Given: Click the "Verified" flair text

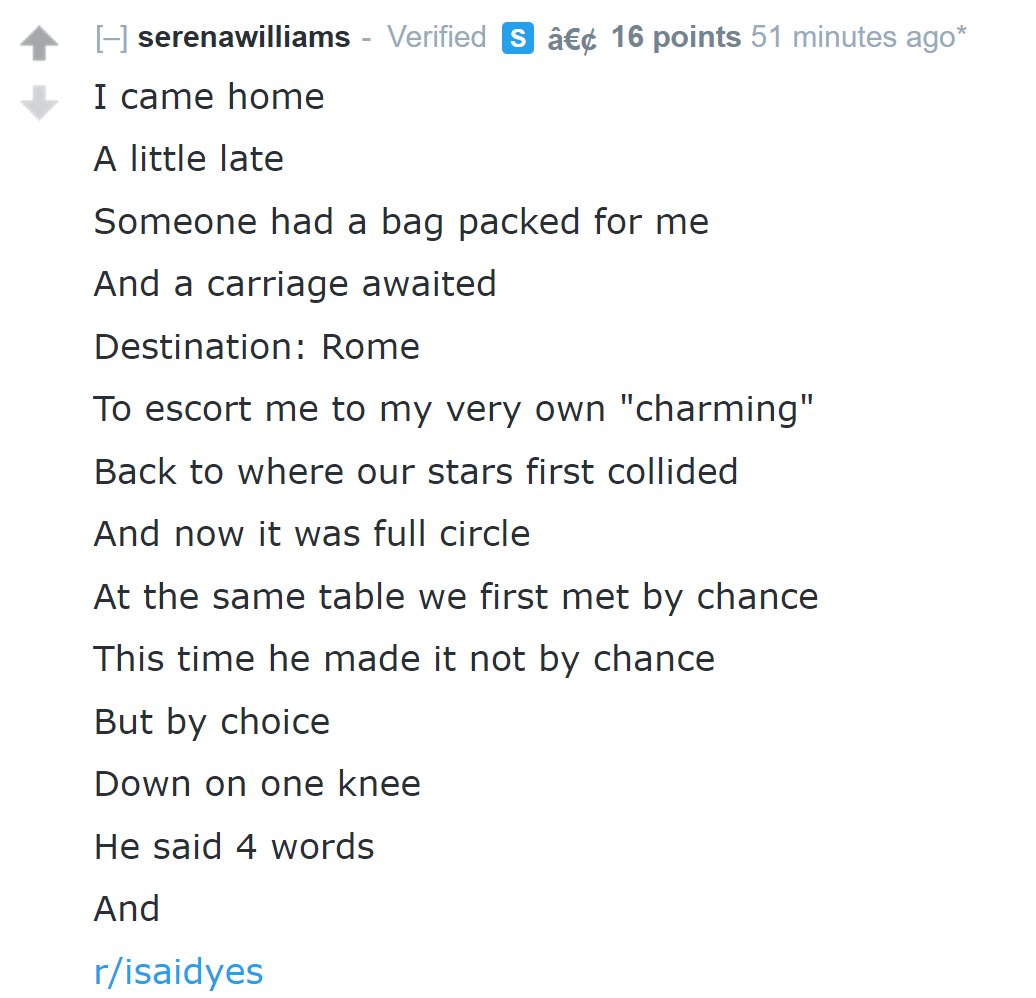Looking at the screenshot, I should [x=436, y=38].
